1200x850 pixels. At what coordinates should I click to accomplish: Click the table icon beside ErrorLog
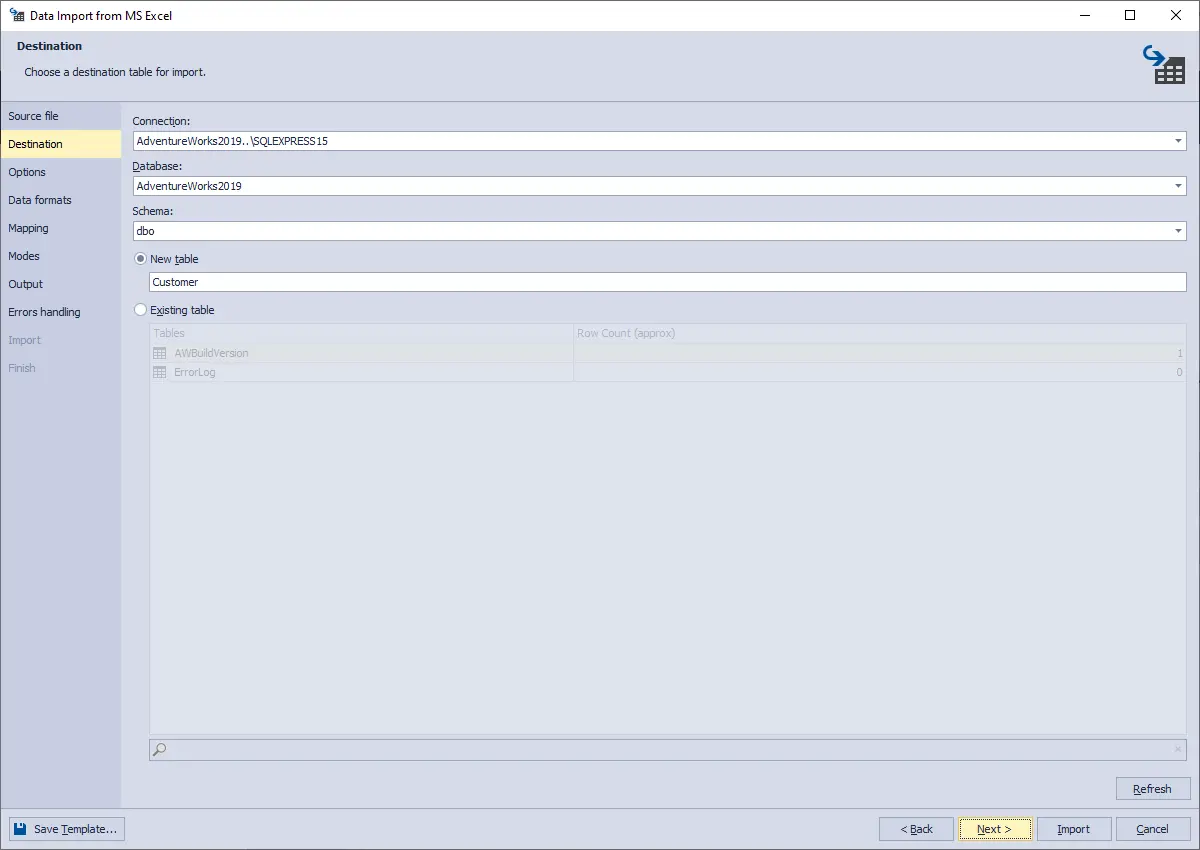(160, 372)
